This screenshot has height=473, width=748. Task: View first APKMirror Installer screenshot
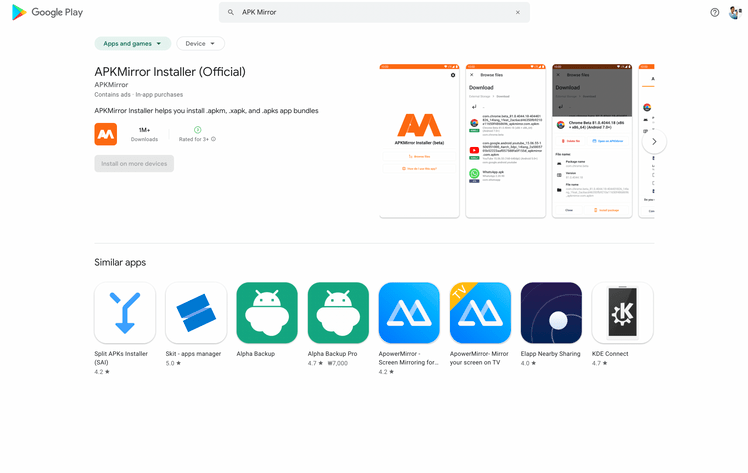419,141
